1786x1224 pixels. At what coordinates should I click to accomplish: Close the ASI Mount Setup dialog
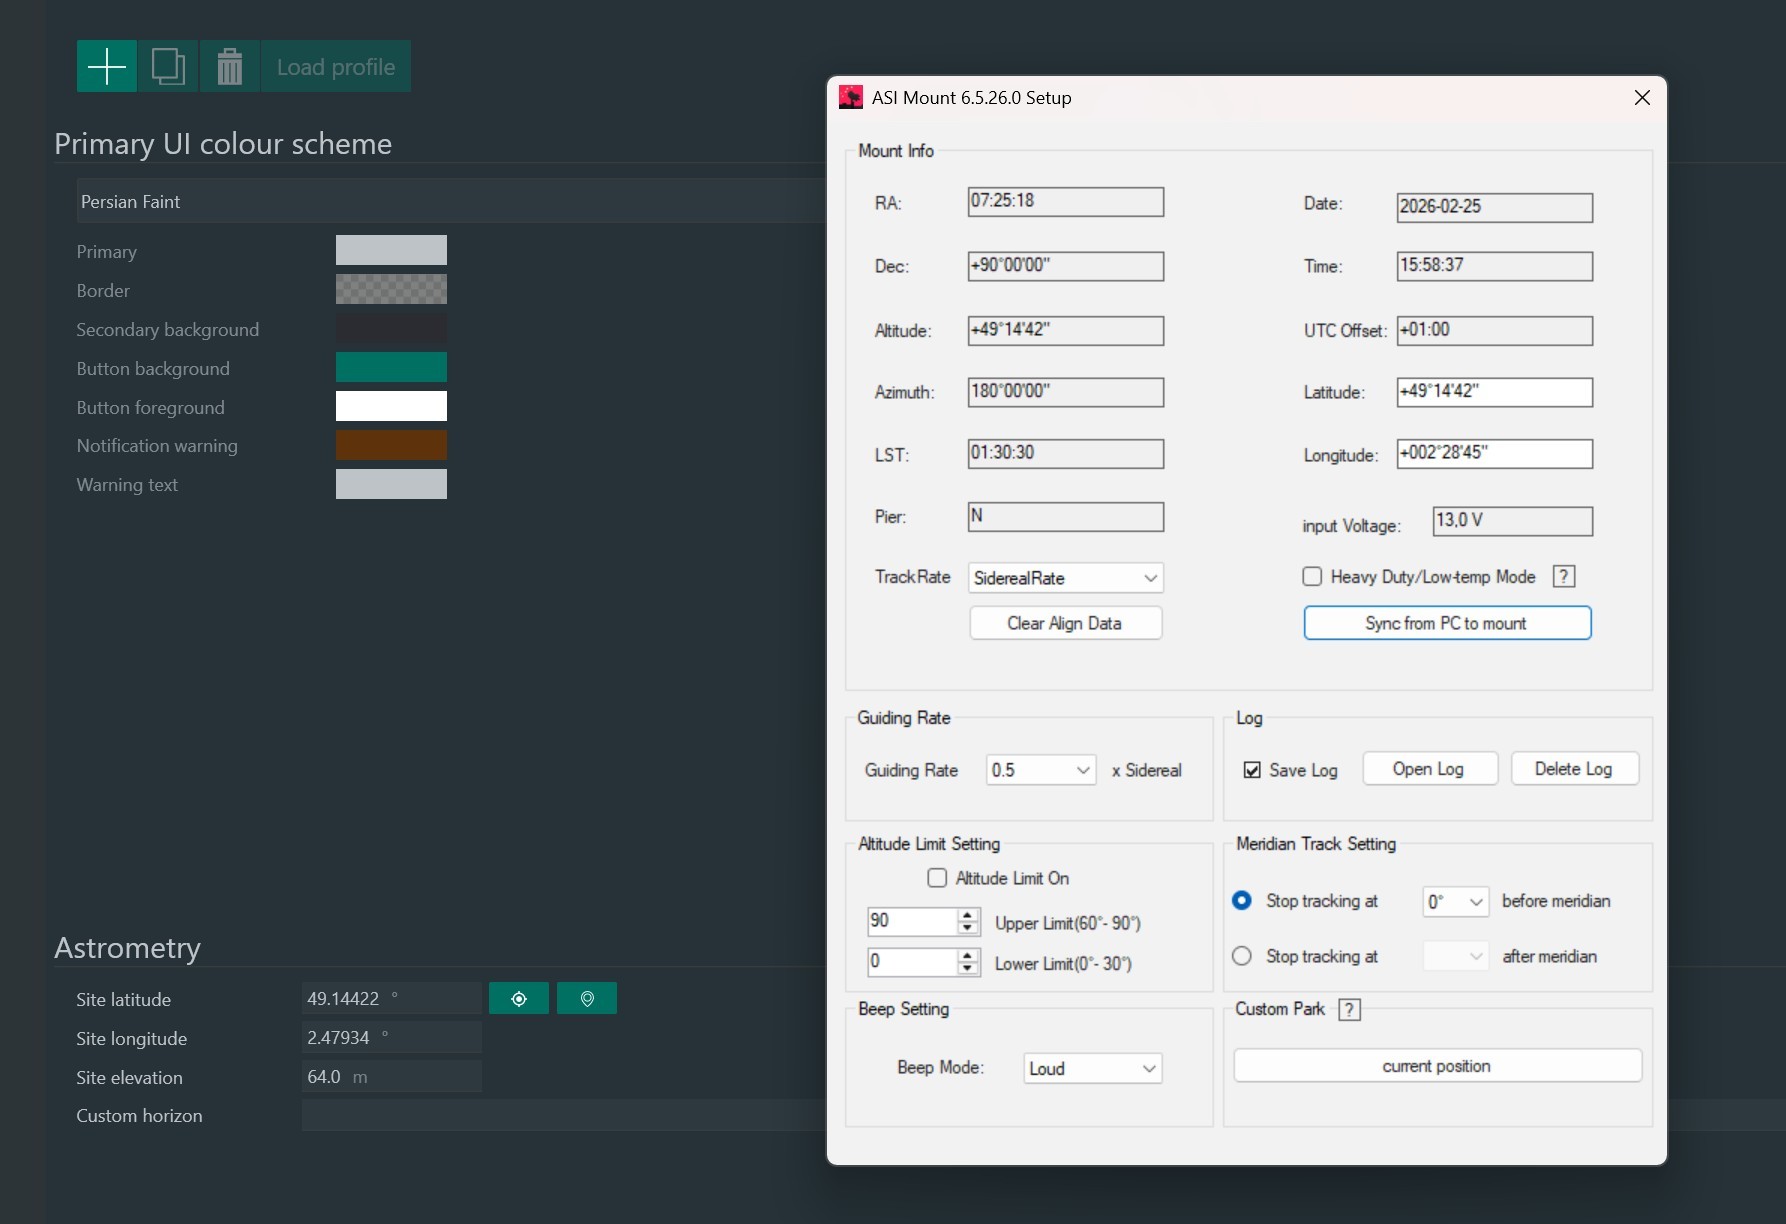pyautogui.click(x=1642, y=97)
